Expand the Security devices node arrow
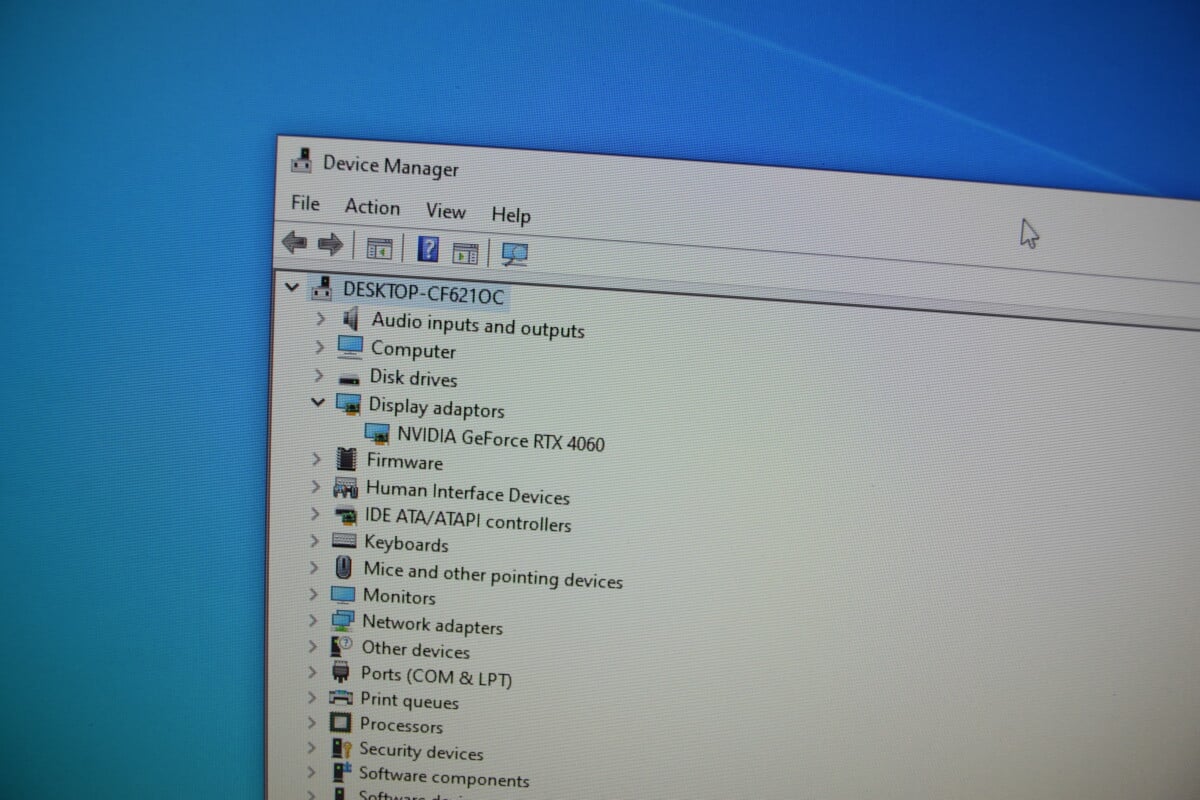Screen dimensions: 1200x800 [312, 747]
